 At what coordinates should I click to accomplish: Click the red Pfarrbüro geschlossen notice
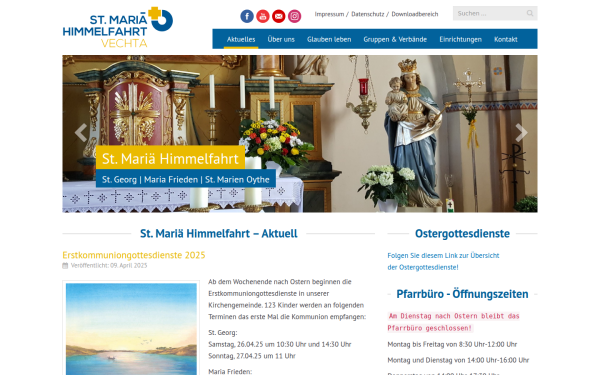click(453, 322)
